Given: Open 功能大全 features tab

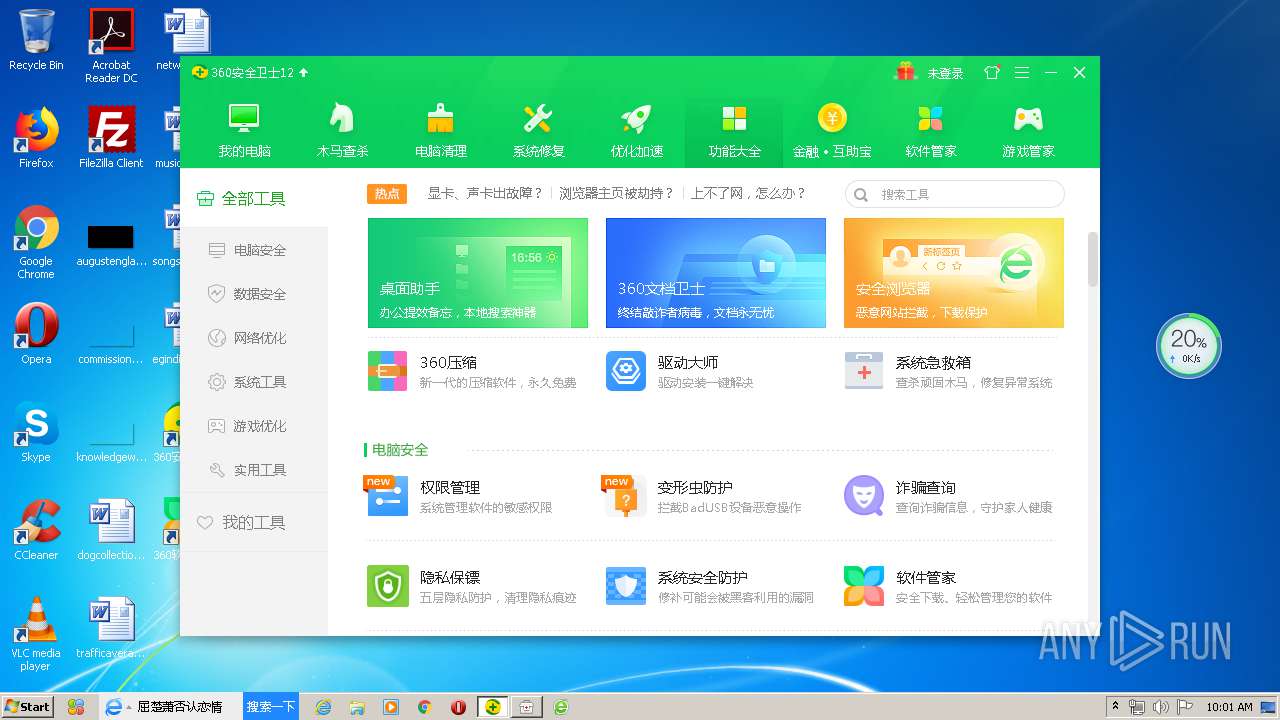Looking at the screenshot, I should 734,131.
